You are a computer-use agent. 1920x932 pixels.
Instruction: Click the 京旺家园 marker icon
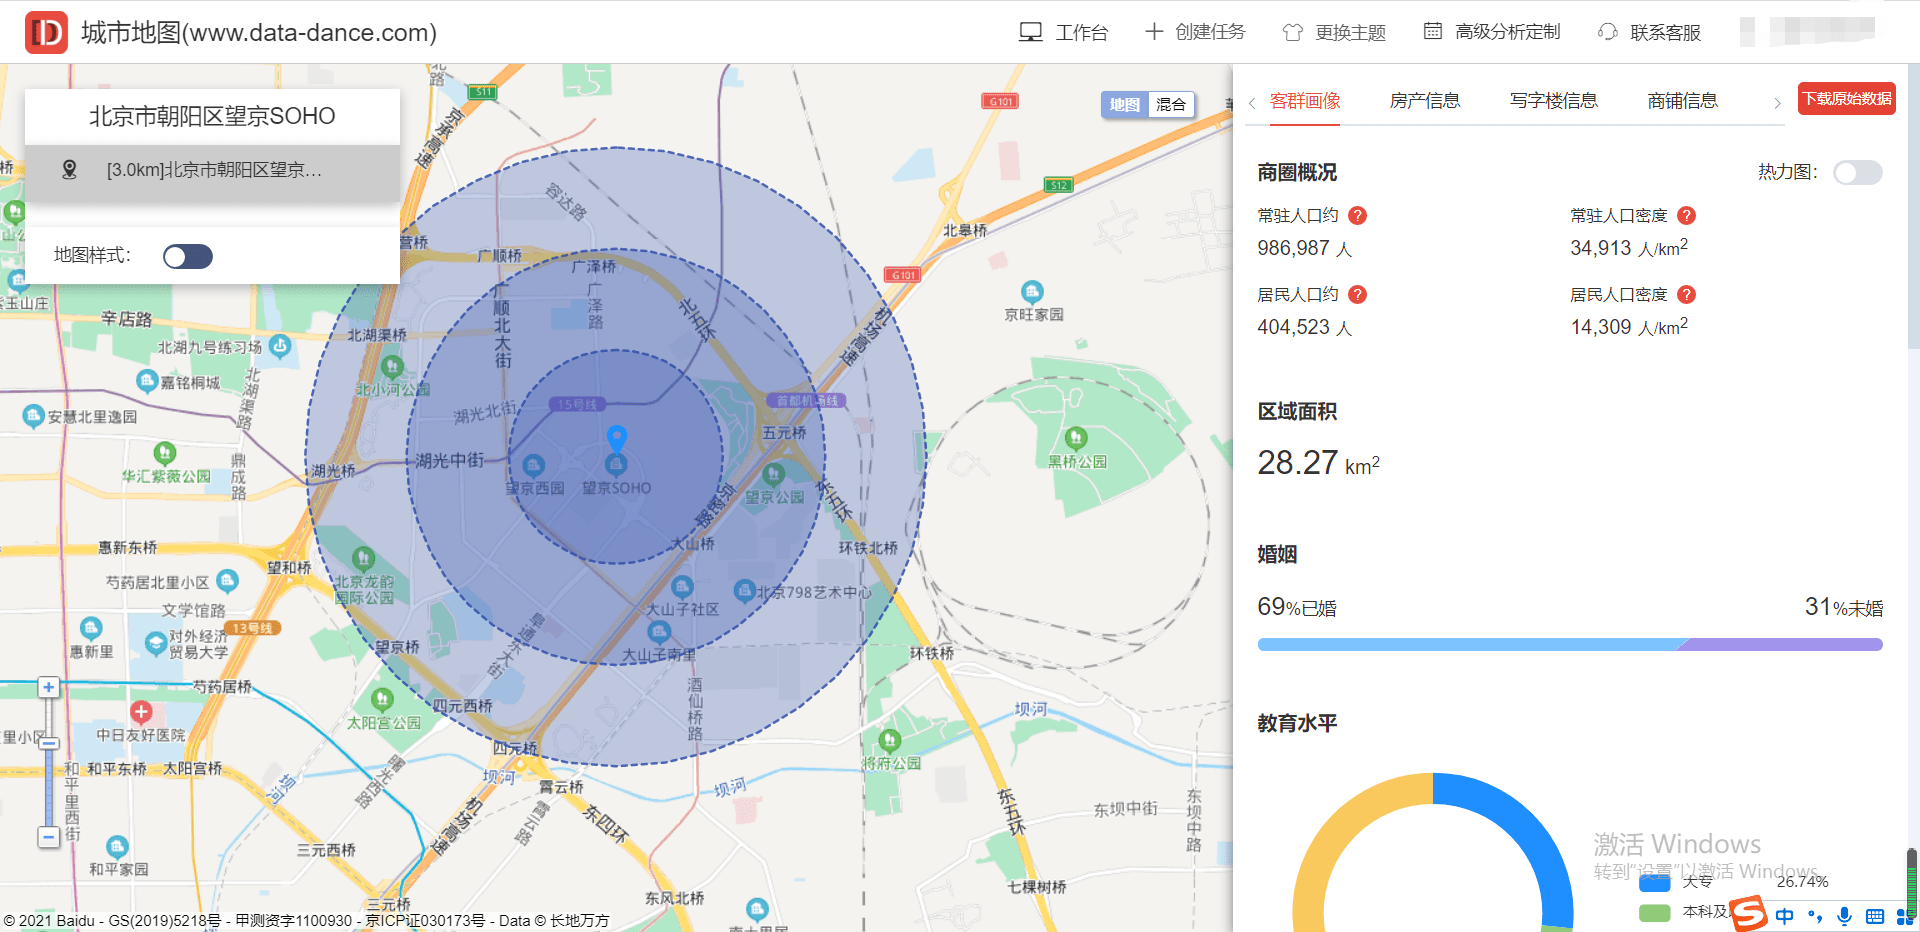click(1032, 292)
